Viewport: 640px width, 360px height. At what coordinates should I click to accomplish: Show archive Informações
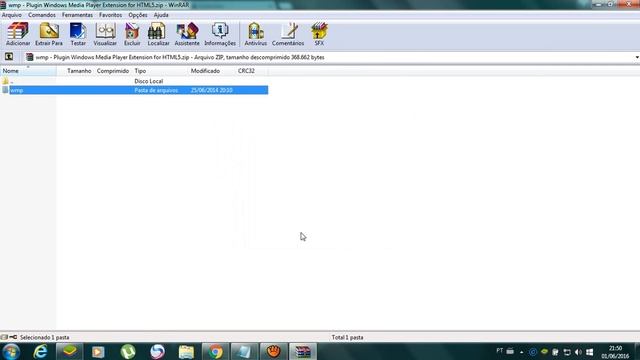[x=220, y=34]
